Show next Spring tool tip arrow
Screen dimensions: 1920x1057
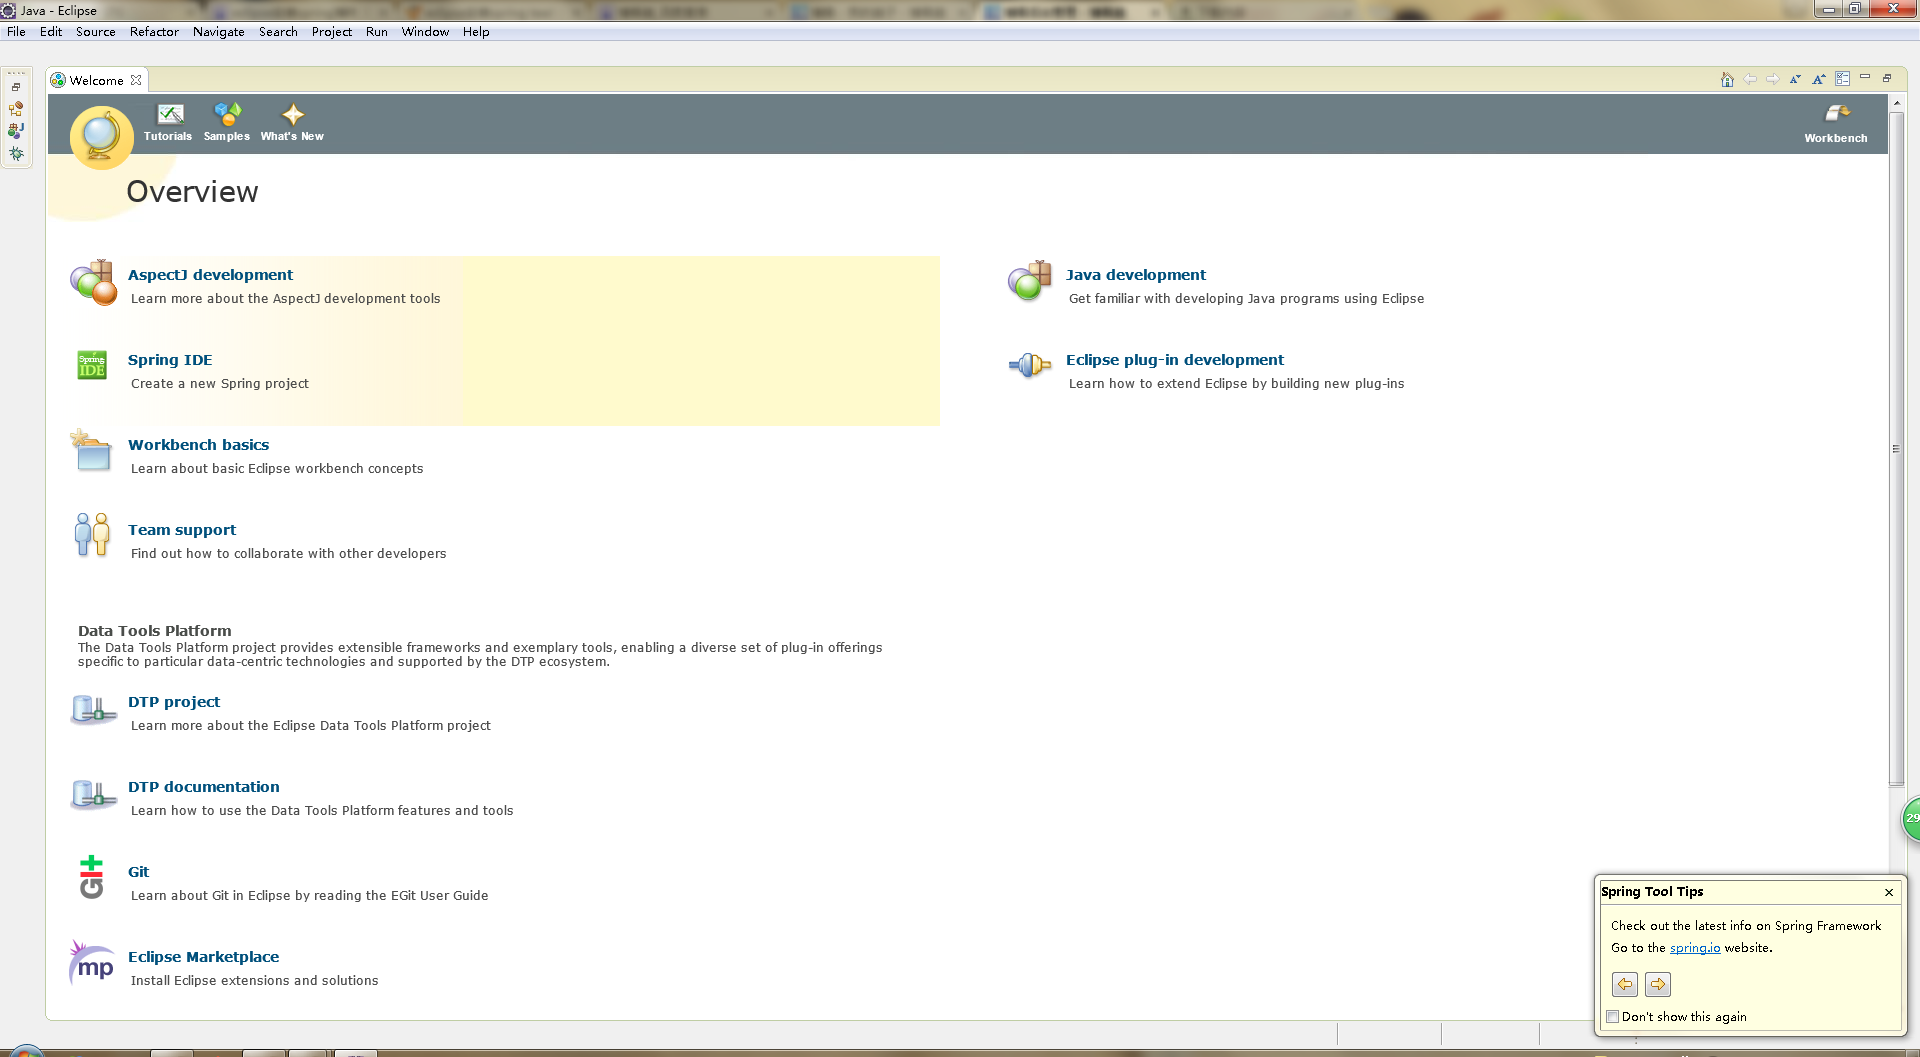(x=1658, y=985)
